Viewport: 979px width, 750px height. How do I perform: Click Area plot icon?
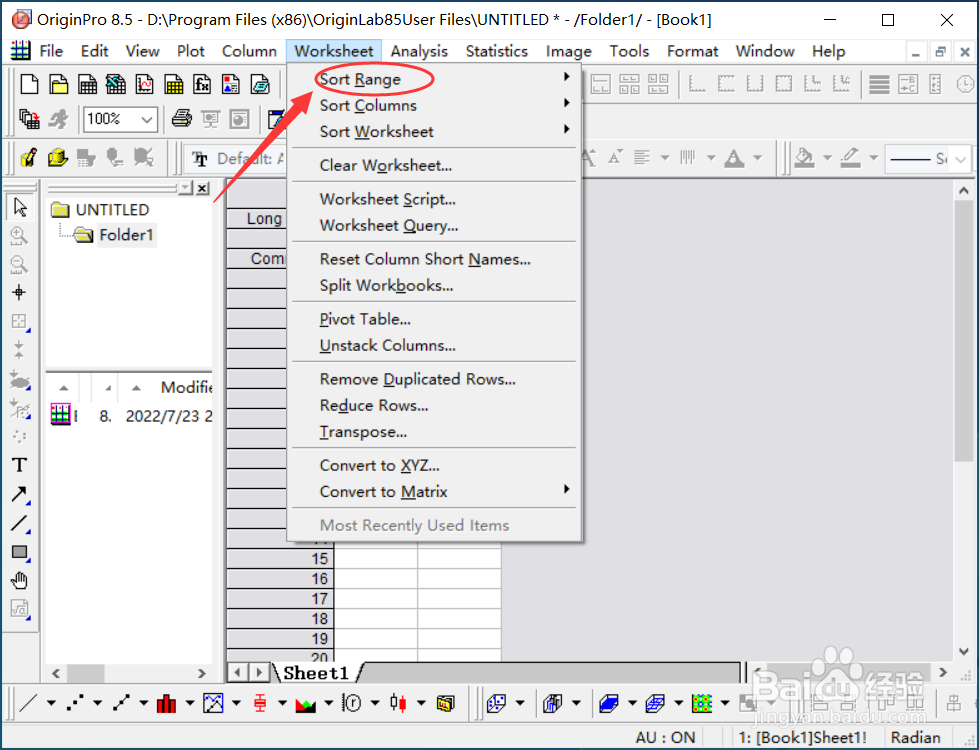[x=305, y=703]
